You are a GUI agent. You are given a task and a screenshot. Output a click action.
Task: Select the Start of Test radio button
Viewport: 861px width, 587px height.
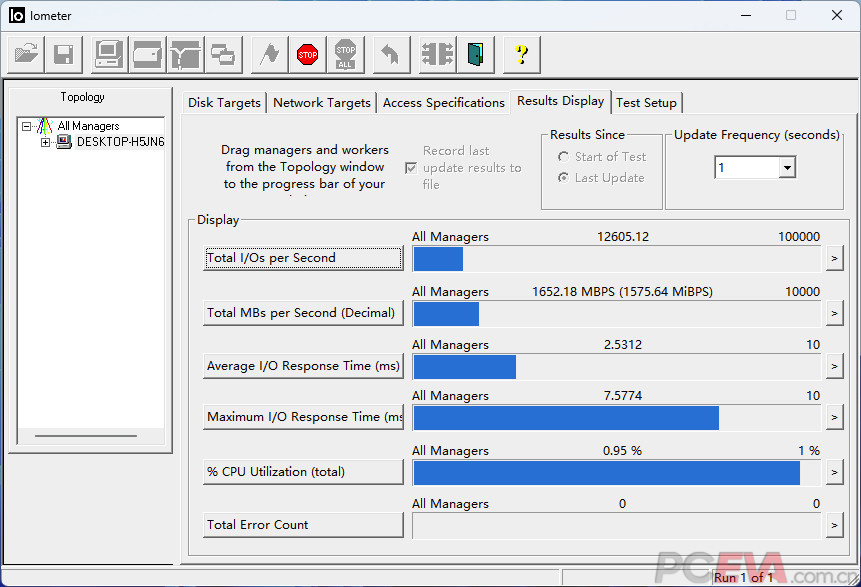pyautogui.click(x=564, y=157)
